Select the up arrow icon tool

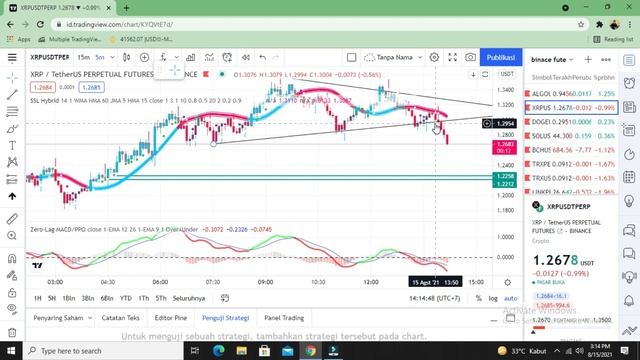click(12, 196)
